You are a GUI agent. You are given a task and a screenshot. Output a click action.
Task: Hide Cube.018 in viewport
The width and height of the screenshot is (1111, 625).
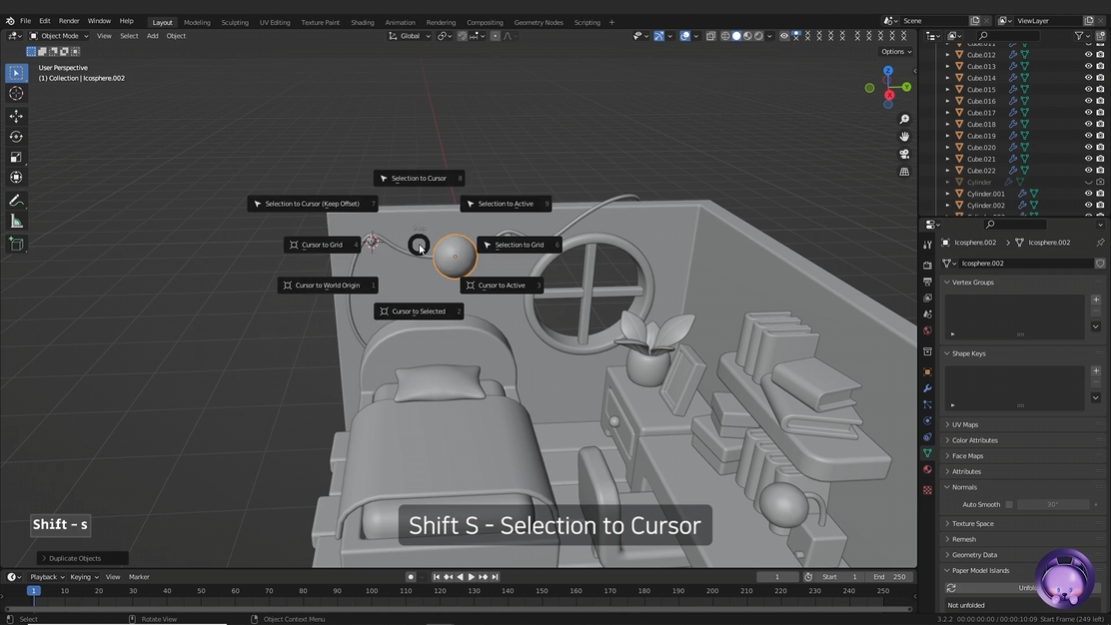tap(1088, 124)
